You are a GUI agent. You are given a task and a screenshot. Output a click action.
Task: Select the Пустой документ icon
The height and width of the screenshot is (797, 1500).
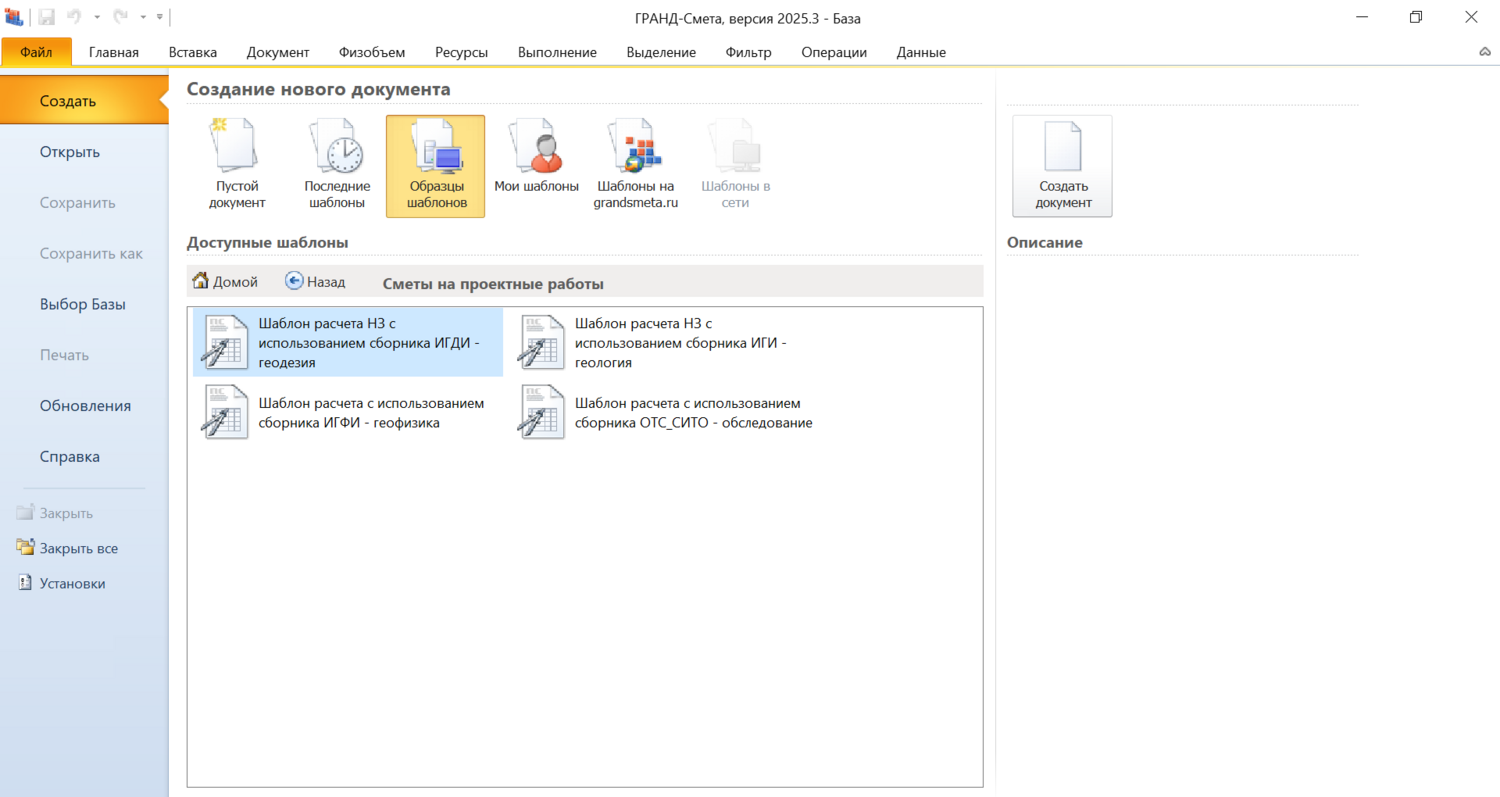coord(237,166)
